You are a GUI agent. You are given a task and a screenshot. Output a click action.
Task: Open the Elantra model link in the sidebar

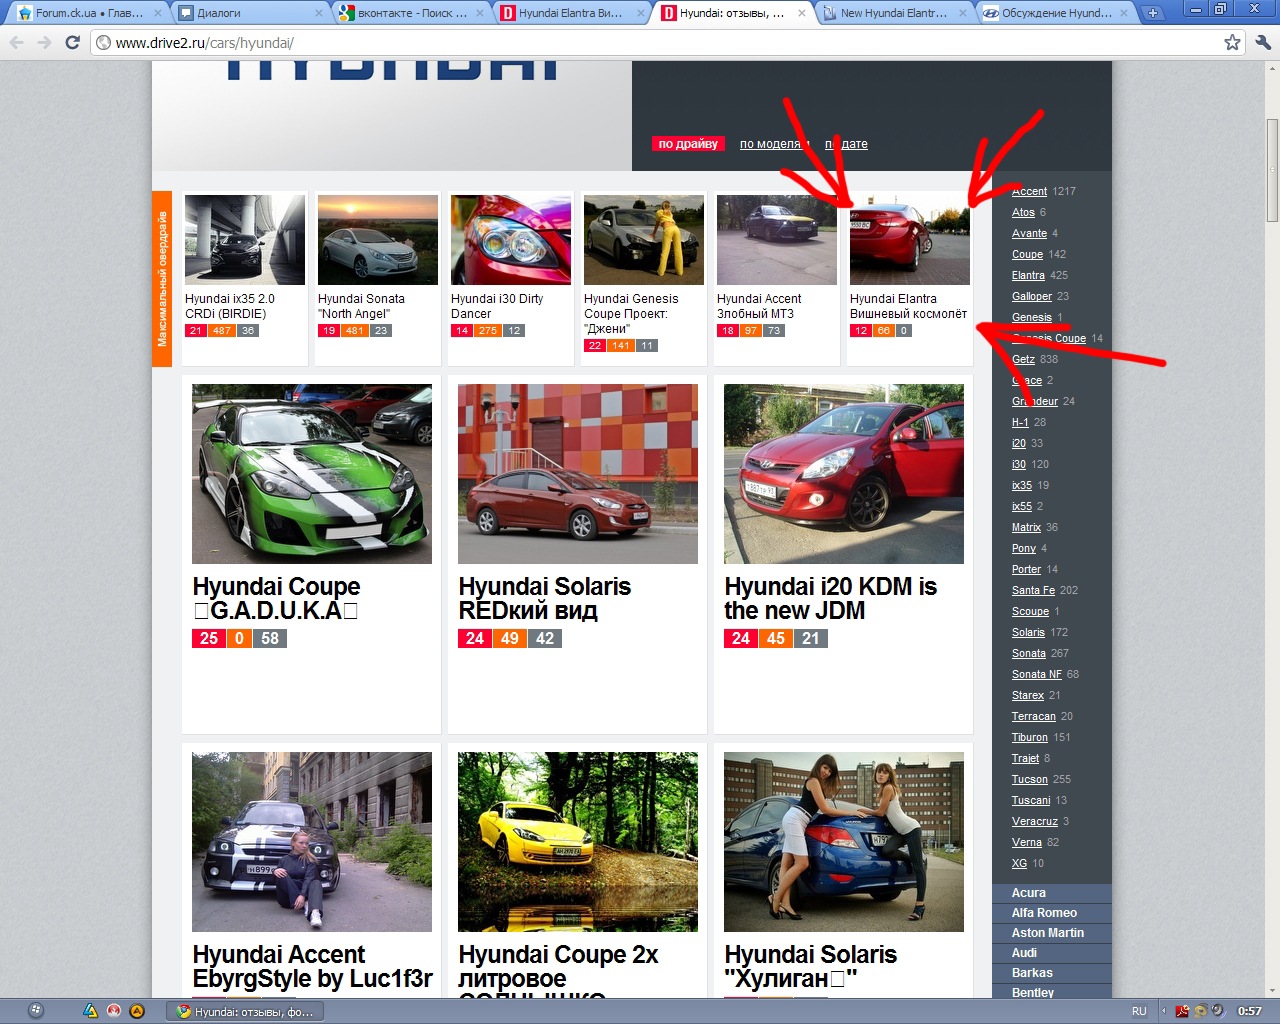[1028, 275]
